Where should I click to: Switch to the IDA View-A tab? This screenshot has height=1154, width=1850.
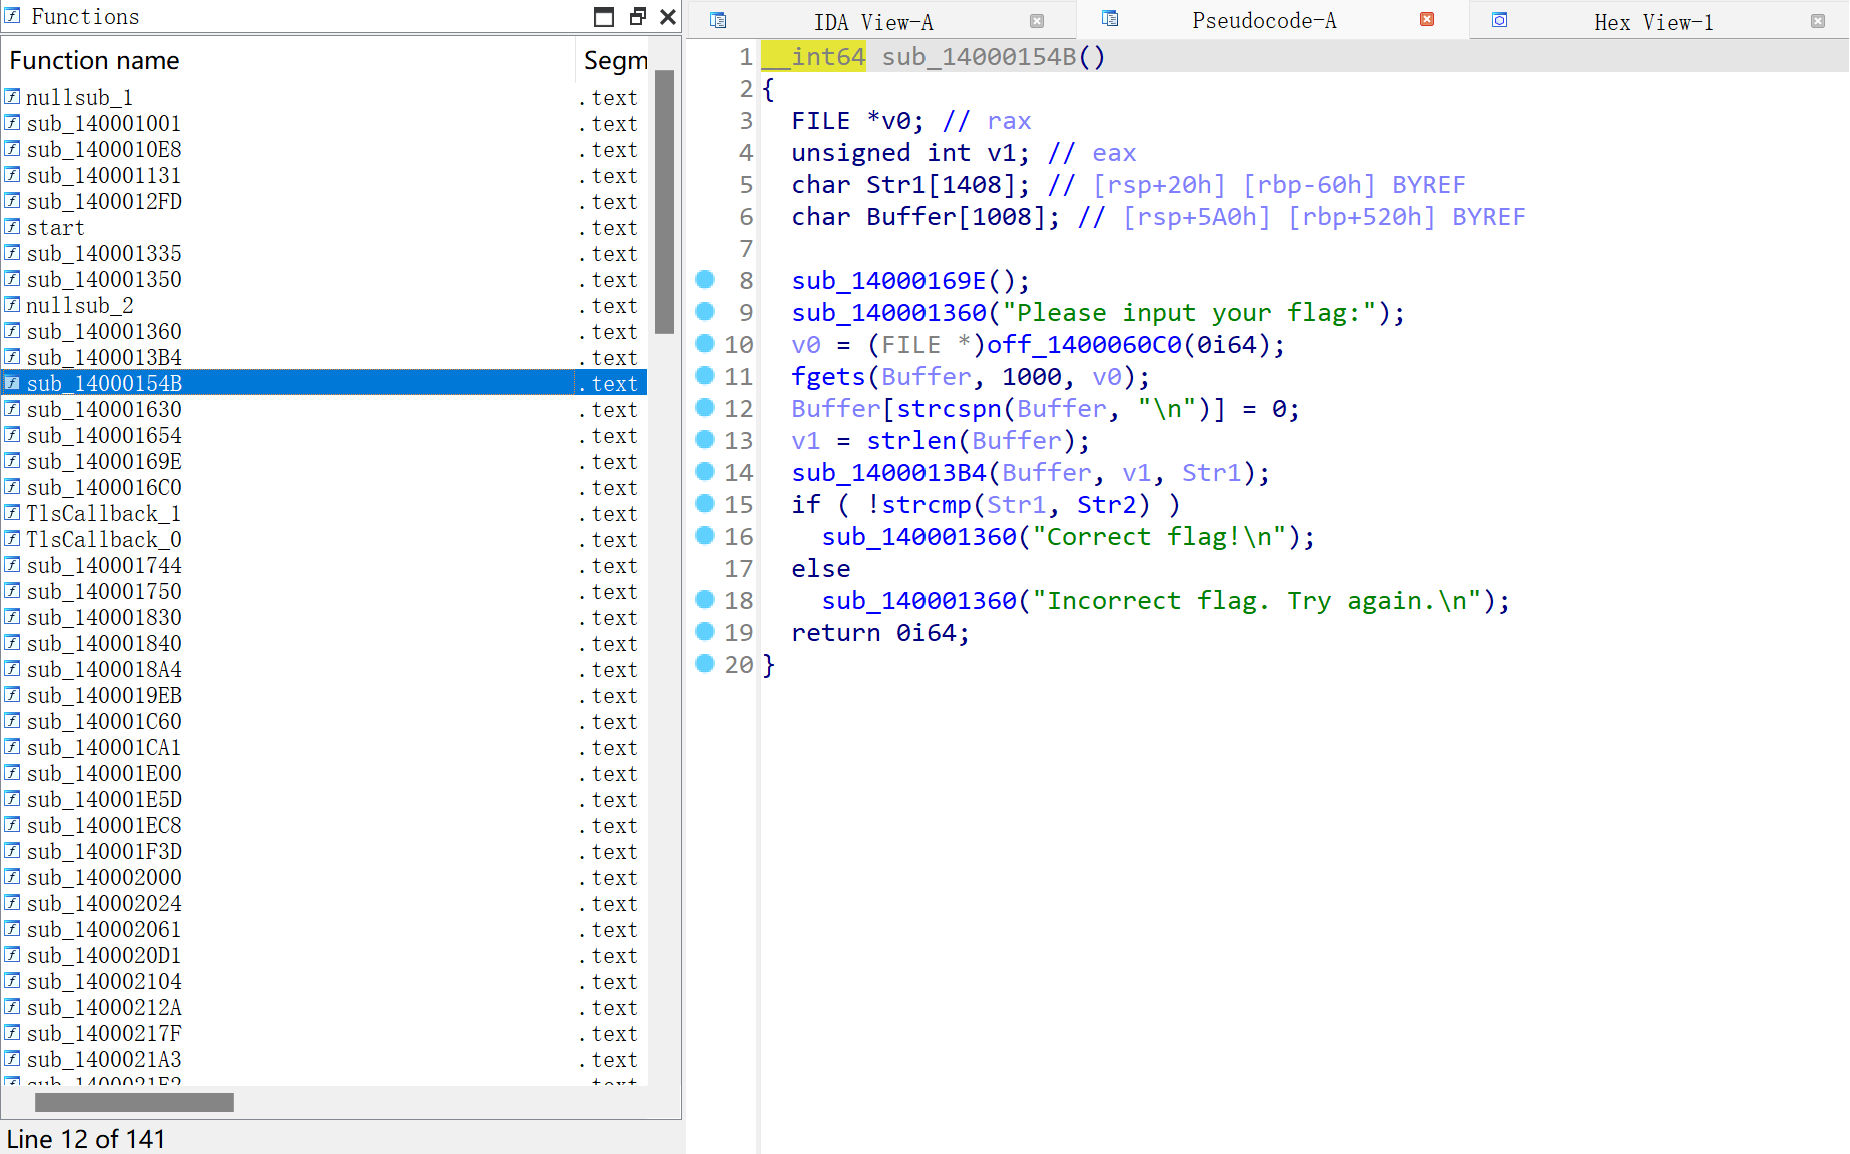tap(872, 22)
